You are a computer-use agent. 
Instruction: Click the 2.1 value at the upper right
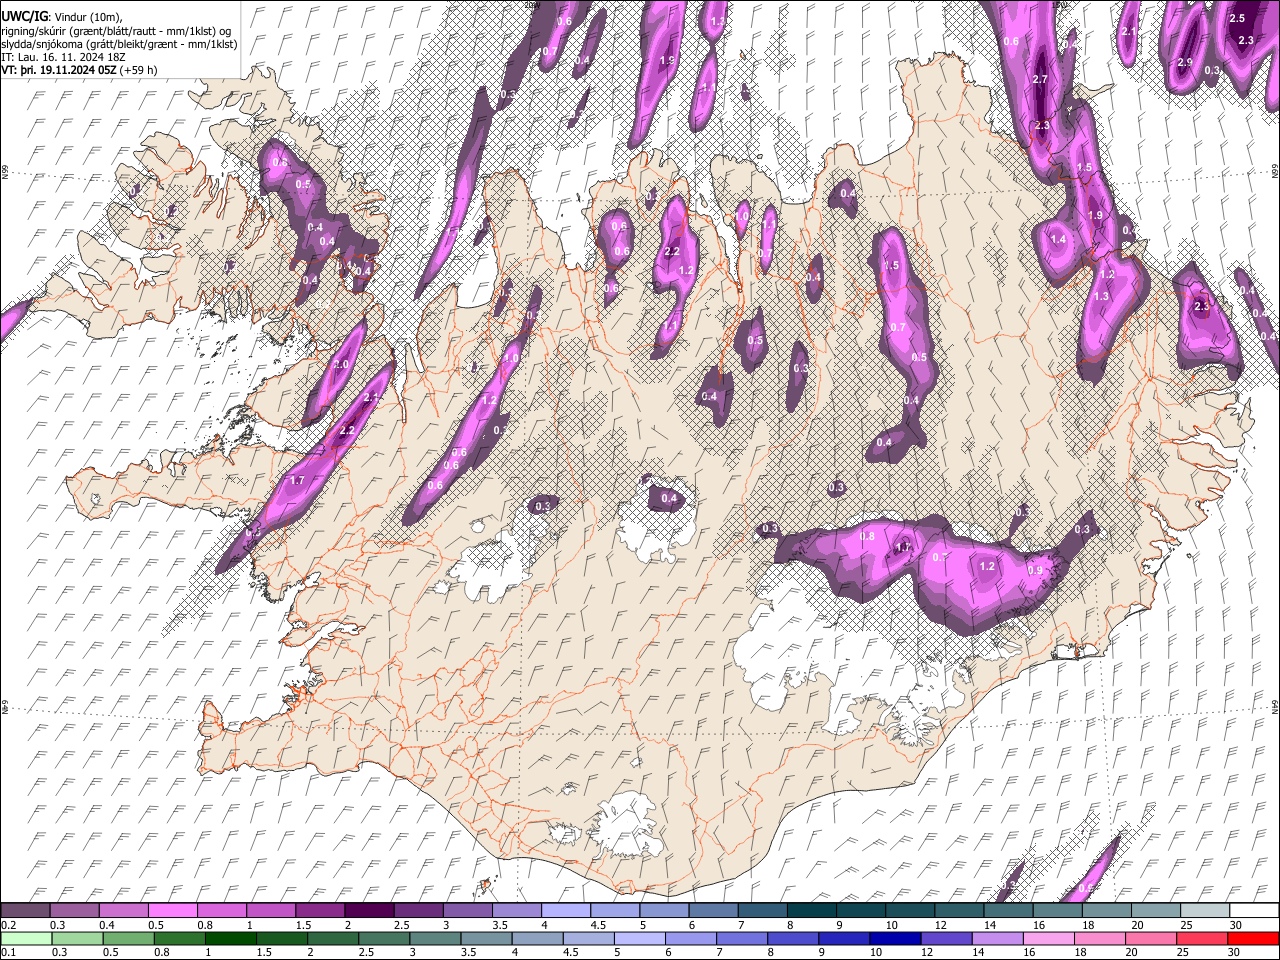(x=1129, y=32)
